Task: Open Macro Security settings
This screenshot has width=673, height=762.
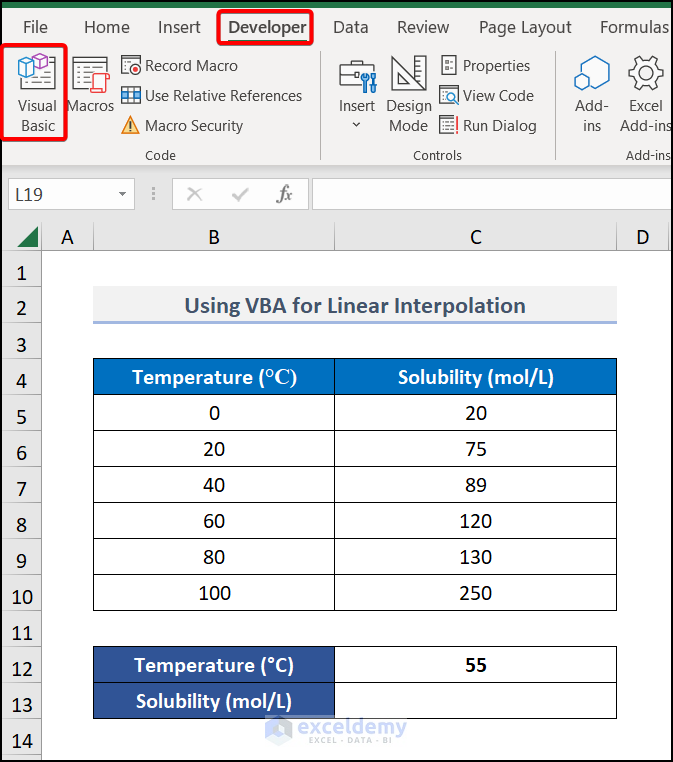Action: pyautogui.click(x=182, y=126)
